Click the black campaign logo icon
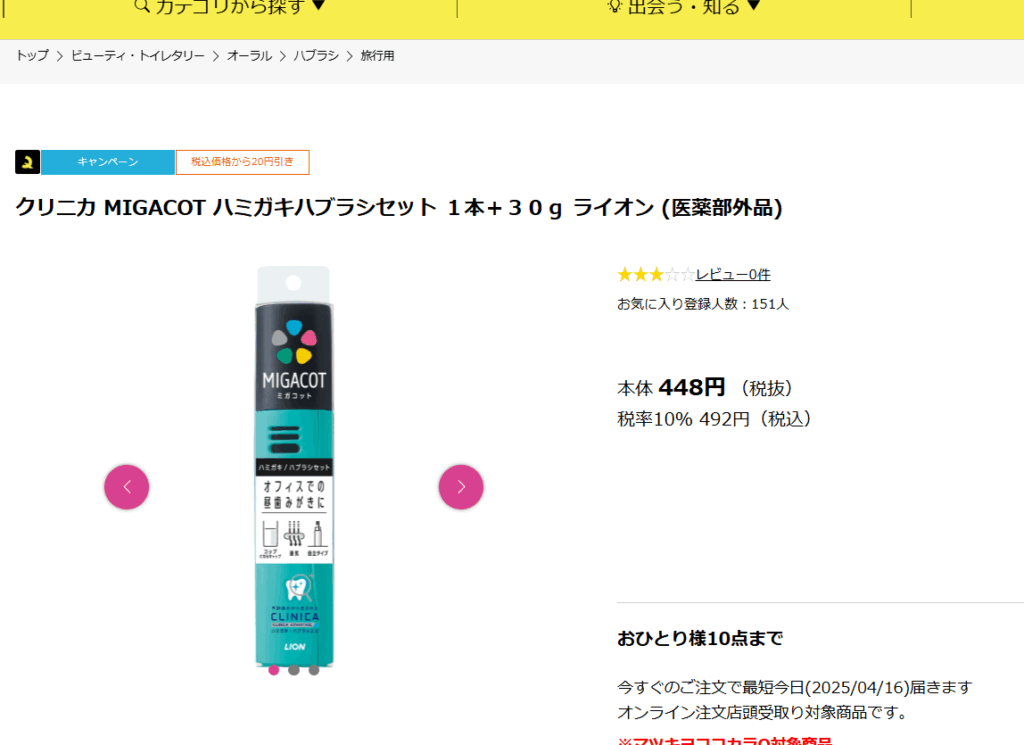This screenshot has height=745, width=1024. coord(27,162)
